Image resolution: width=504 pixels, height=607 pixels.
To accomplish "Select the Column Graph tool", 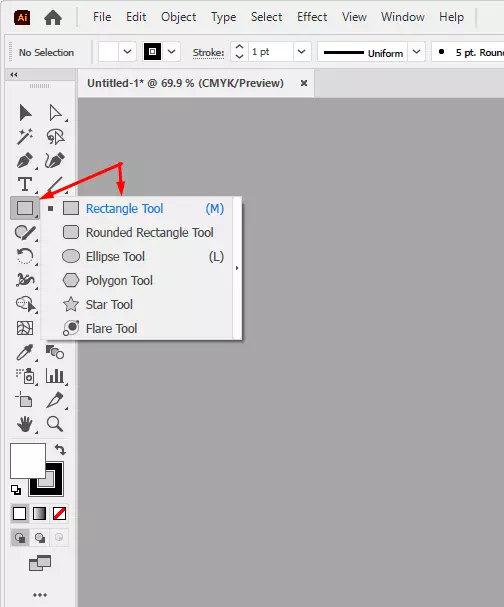I will click(55, 376).
